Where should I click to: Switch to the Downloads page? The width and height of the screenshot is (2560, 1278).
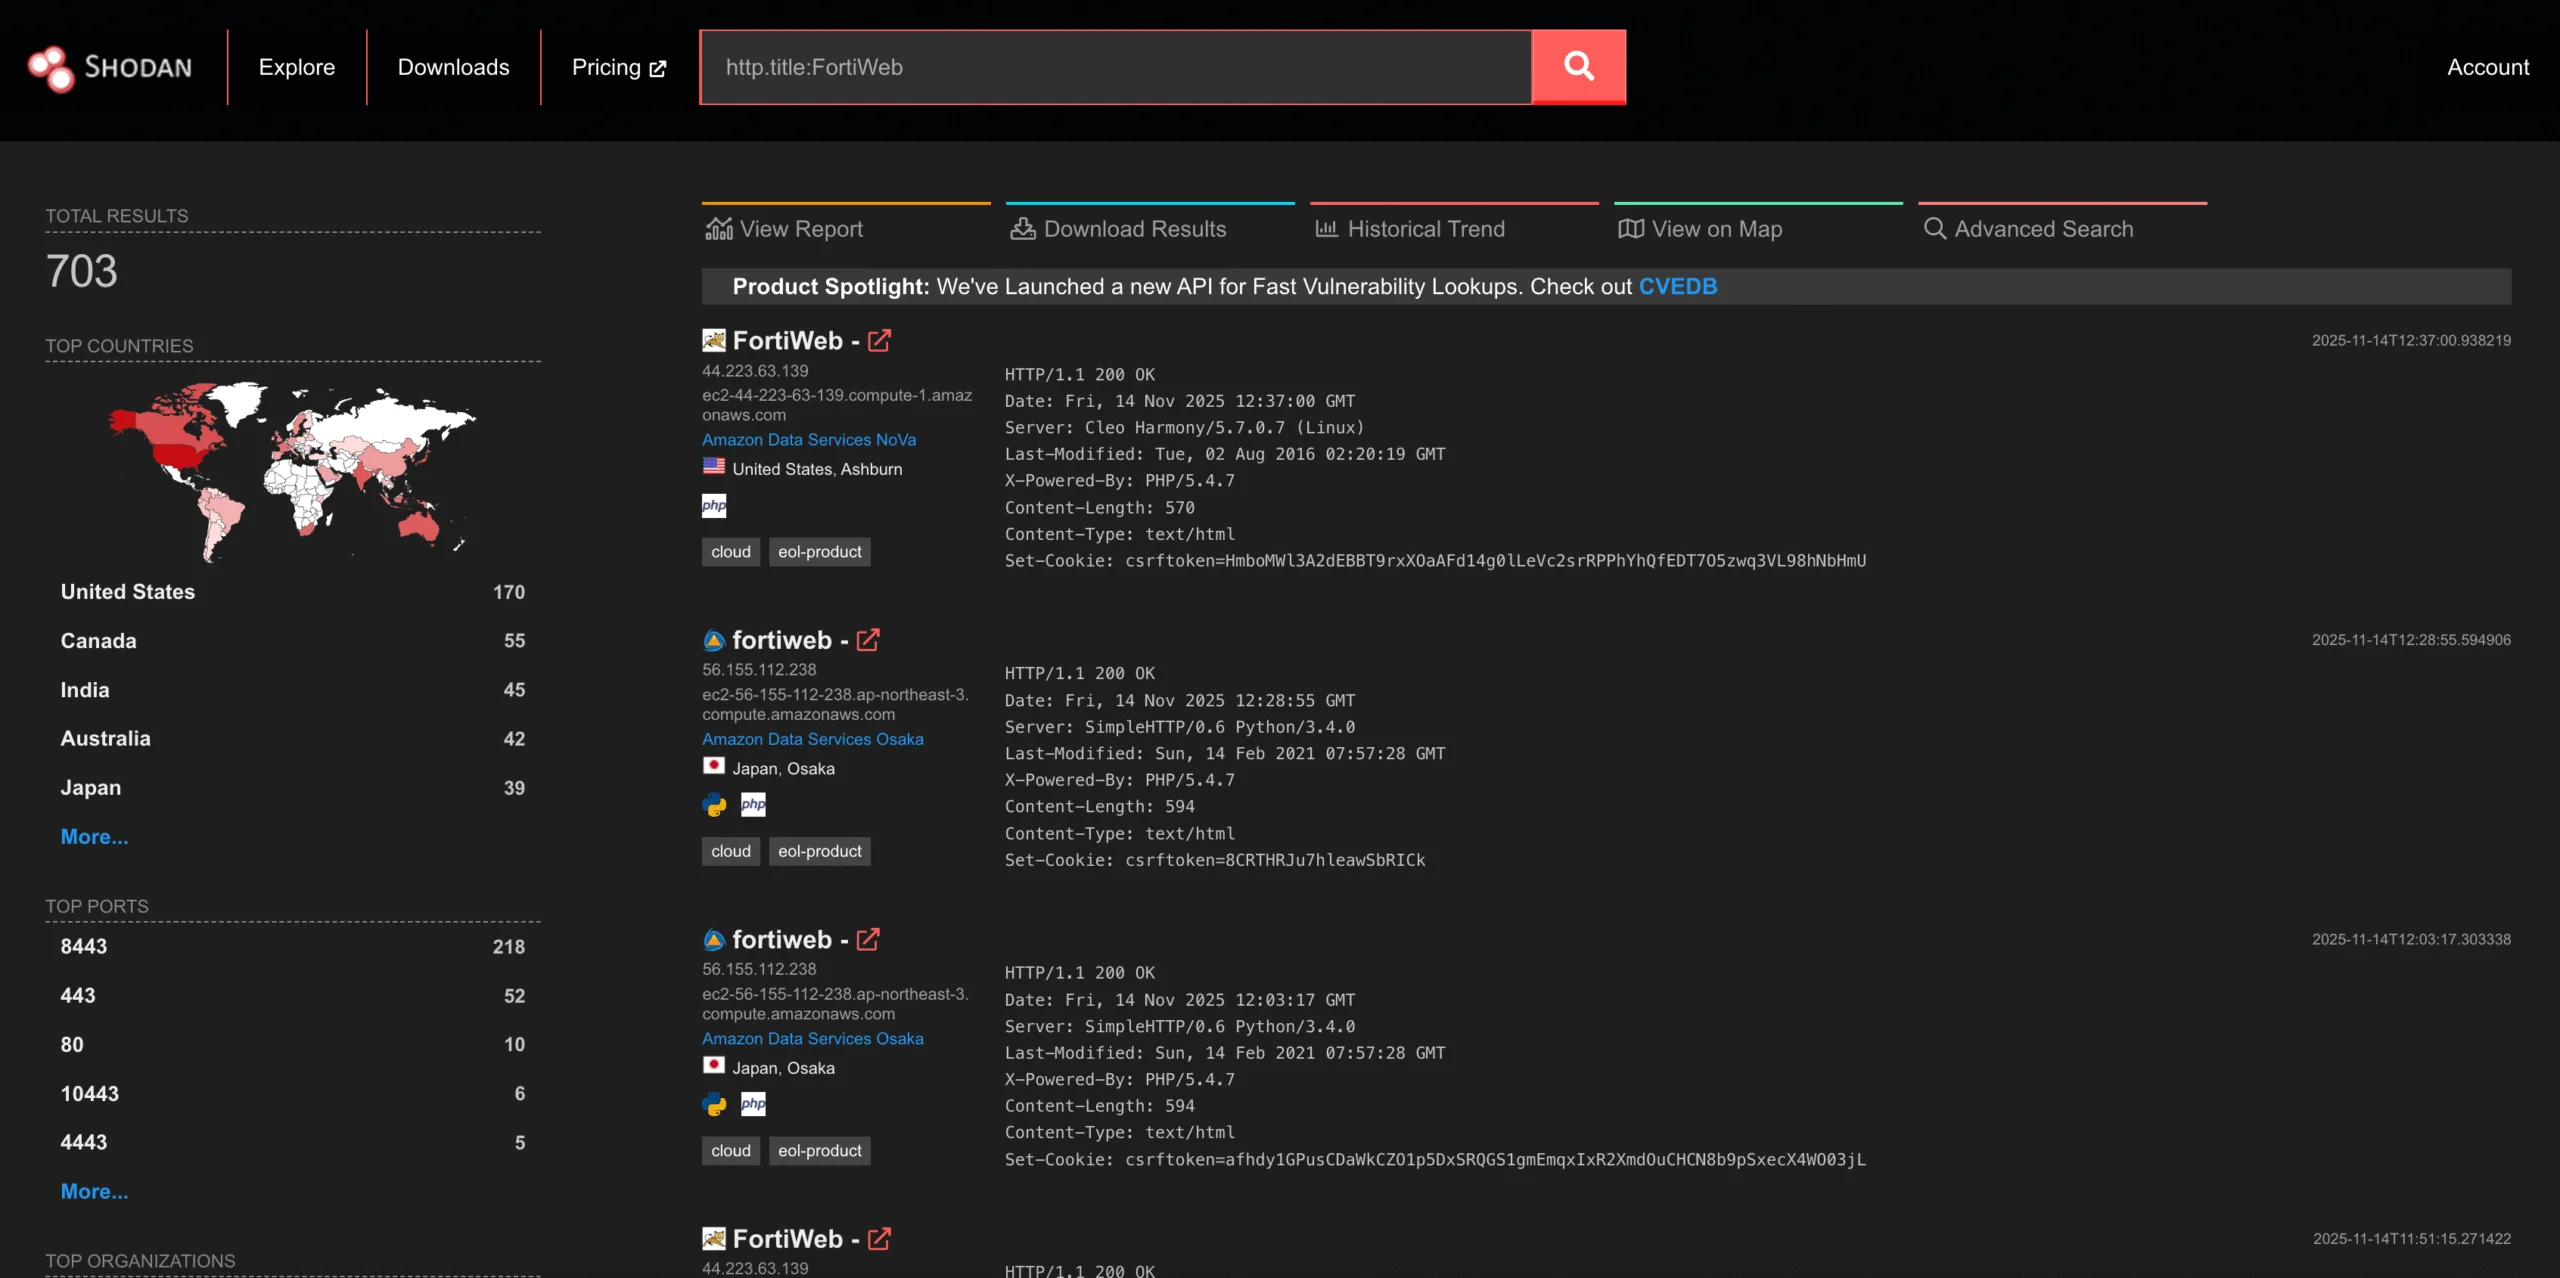click(453, 67)
